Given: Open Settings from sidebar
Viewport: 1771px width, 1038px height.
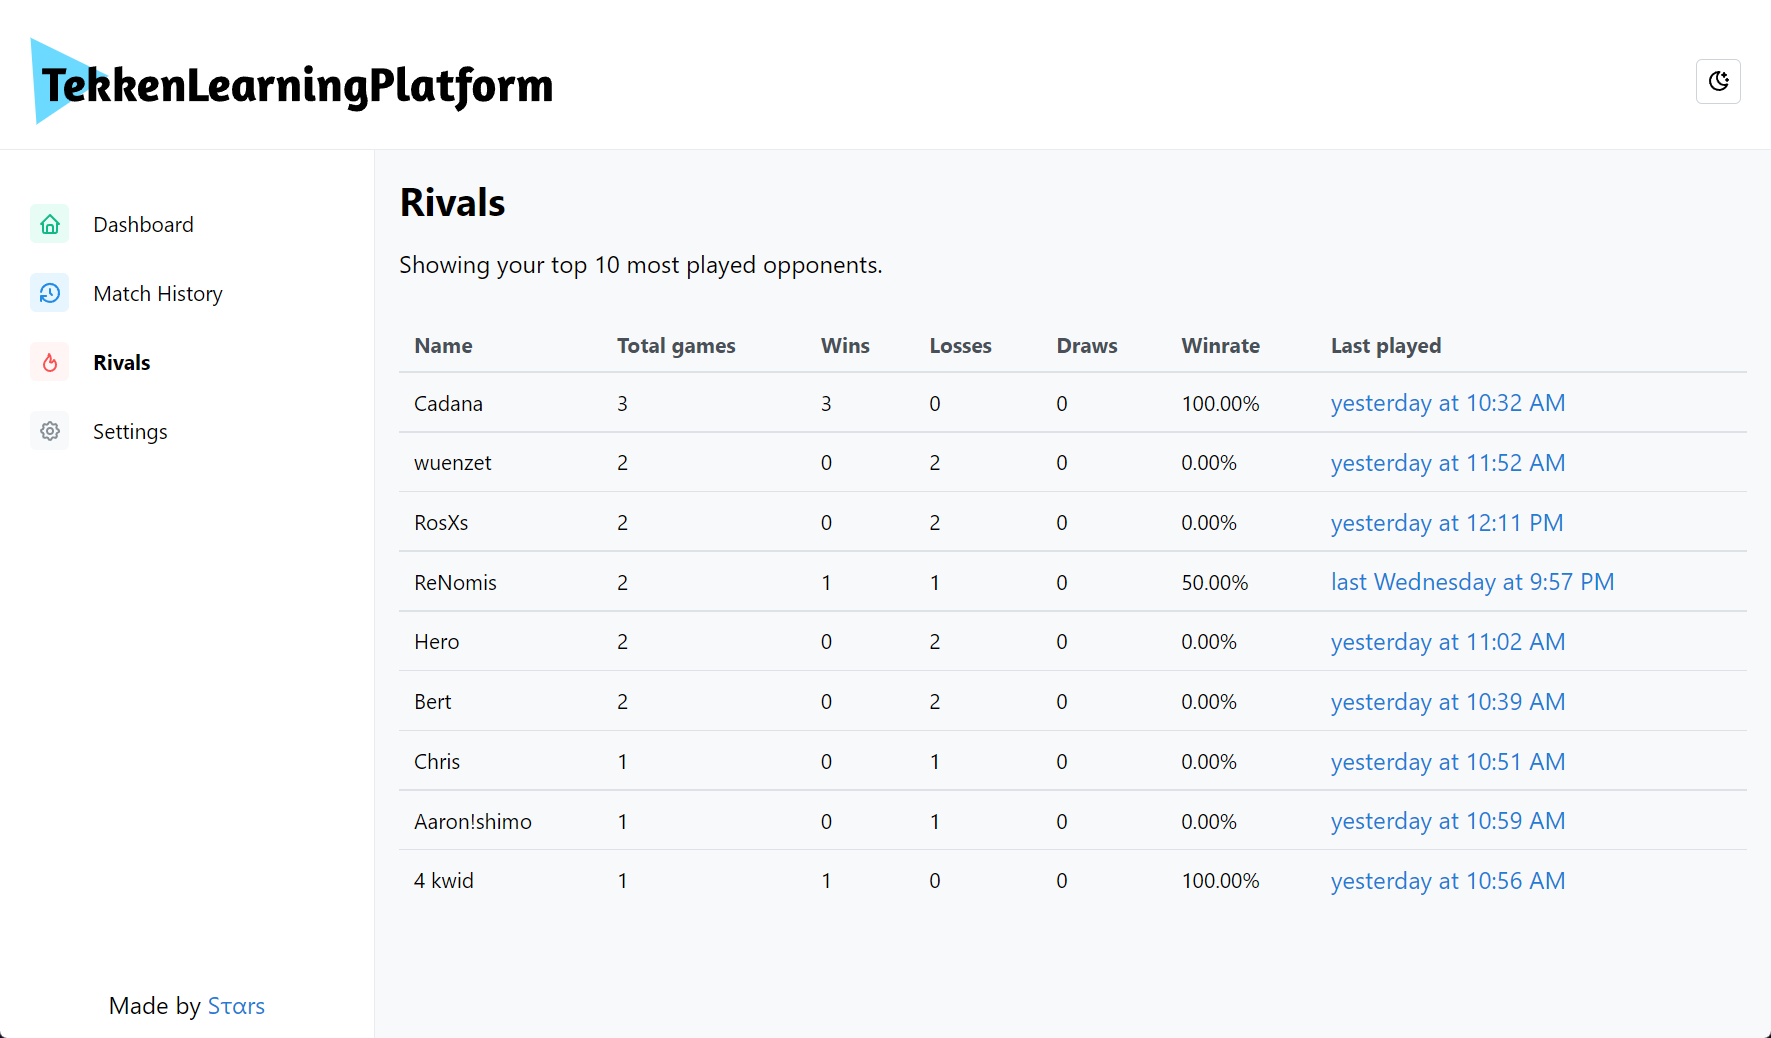Looking at the screenshot, I should (130, 432).
